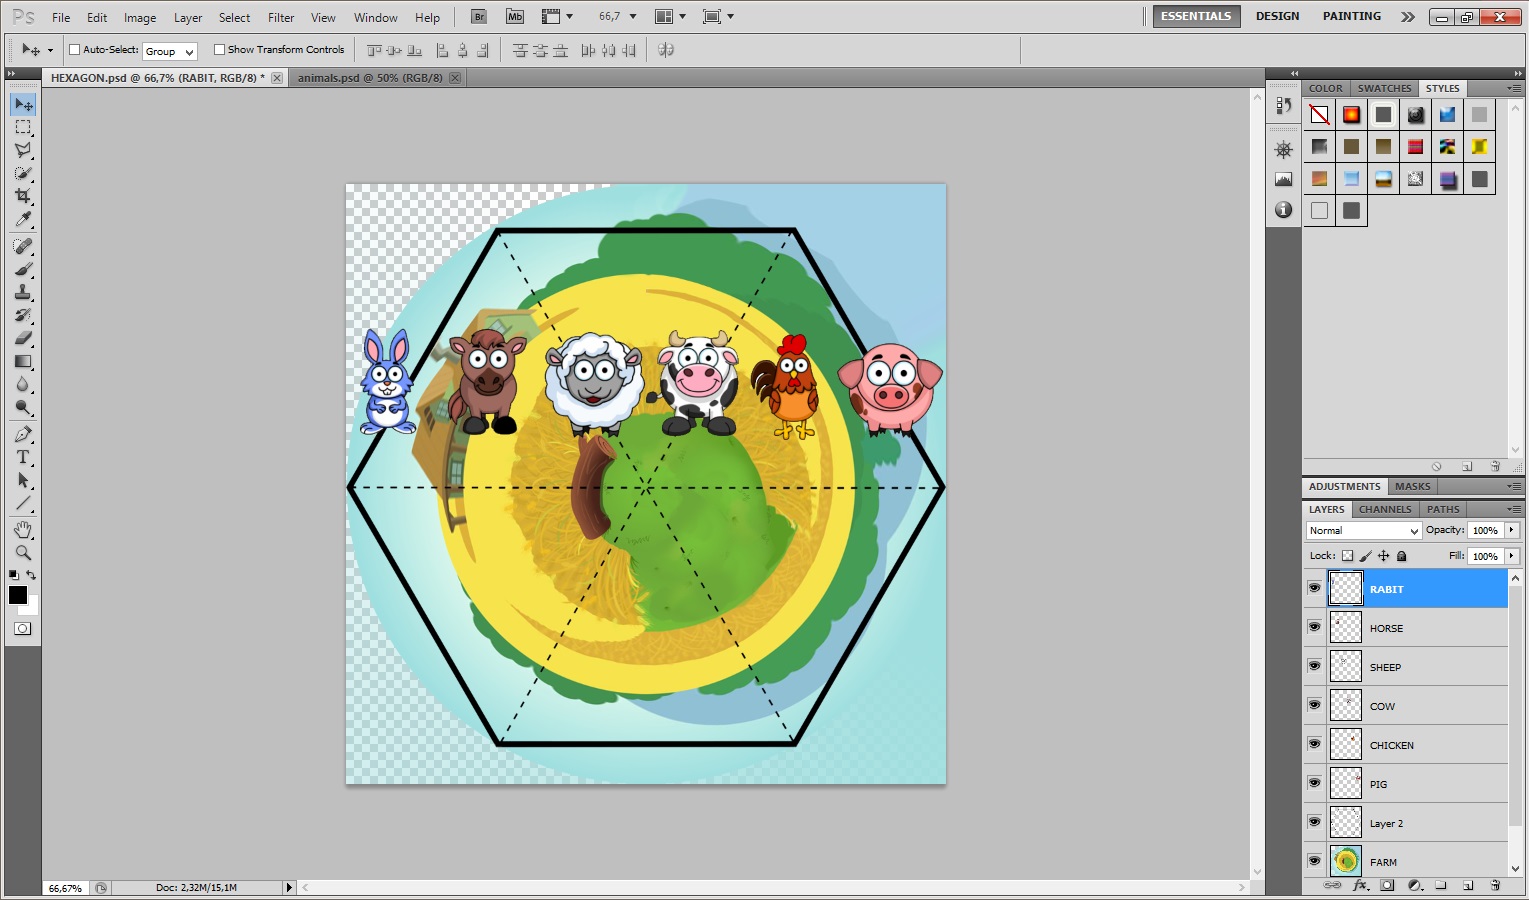Select the Rectangular Marquee tool
The width and height of the screenshot is (1529, 900).
click(x=23, y=127)
